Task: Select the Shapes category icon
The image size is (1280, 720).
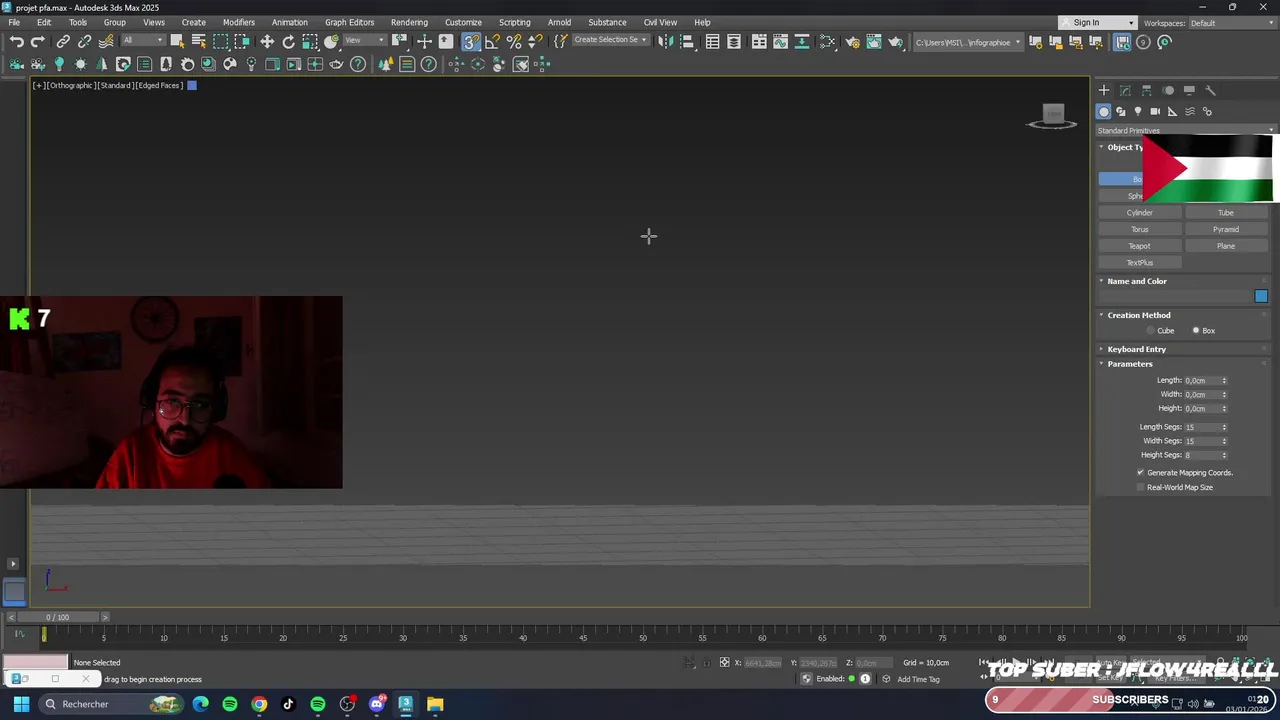Action: pos(1121,112)
